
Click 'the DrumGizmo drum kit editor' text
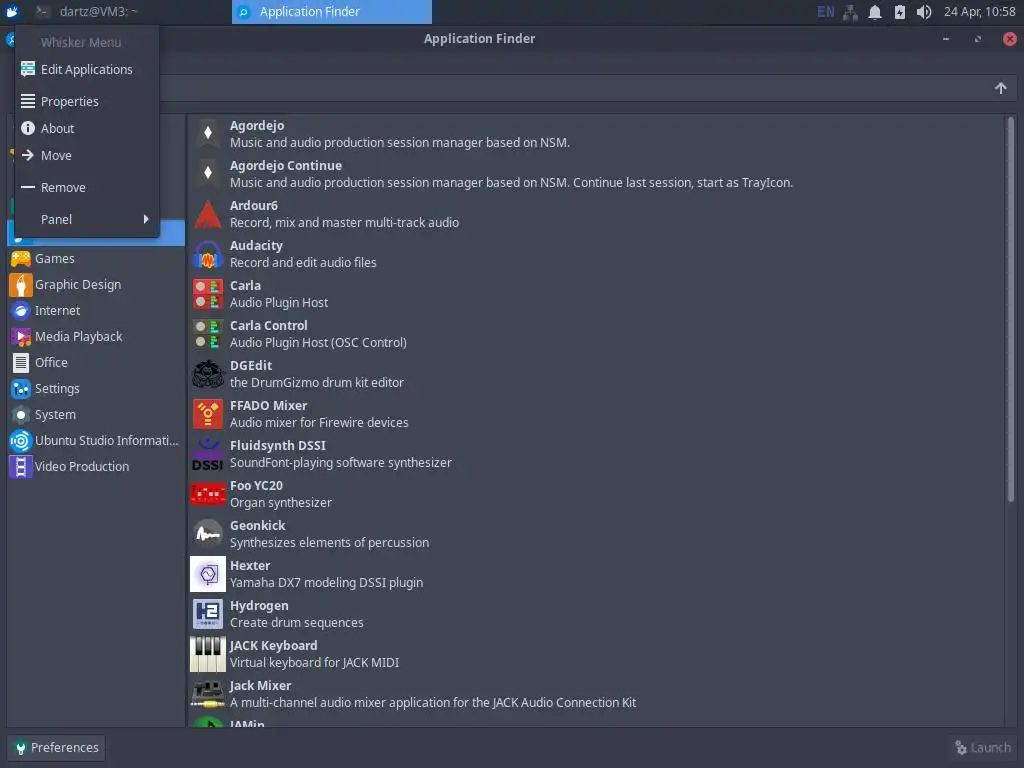tap(317, 383)
